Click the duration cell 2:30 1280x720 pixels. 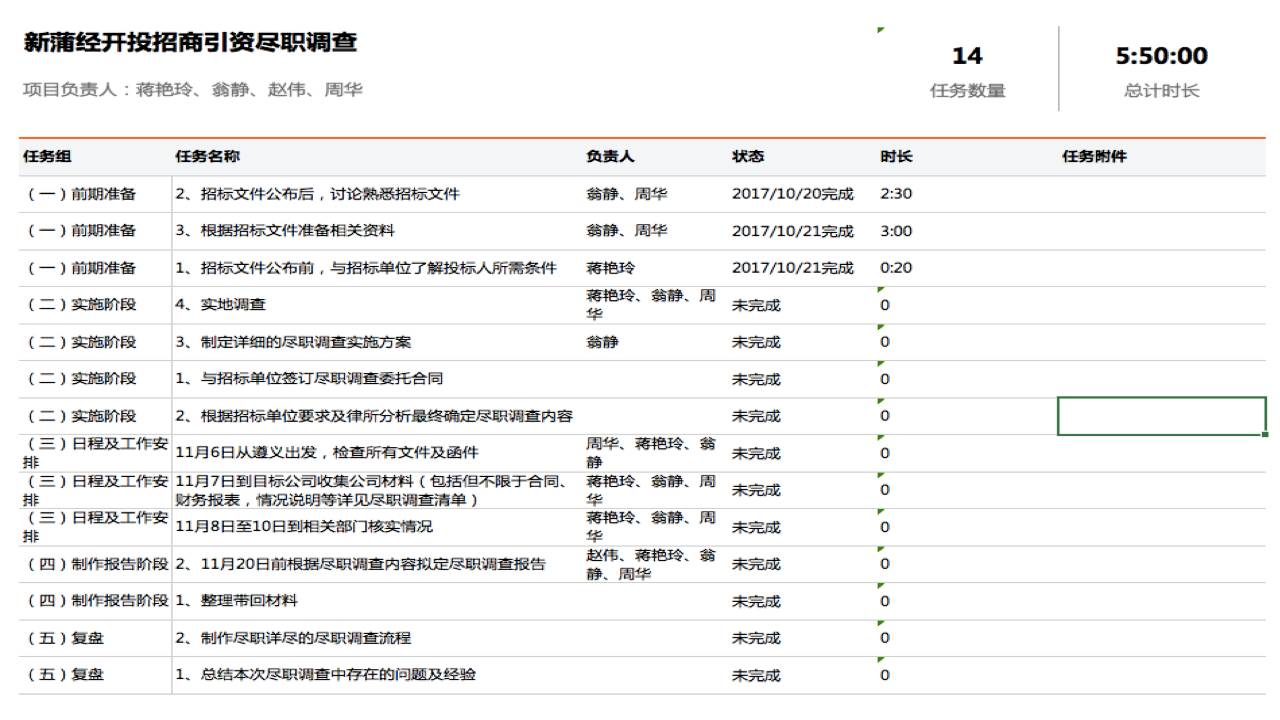(896, 194)
